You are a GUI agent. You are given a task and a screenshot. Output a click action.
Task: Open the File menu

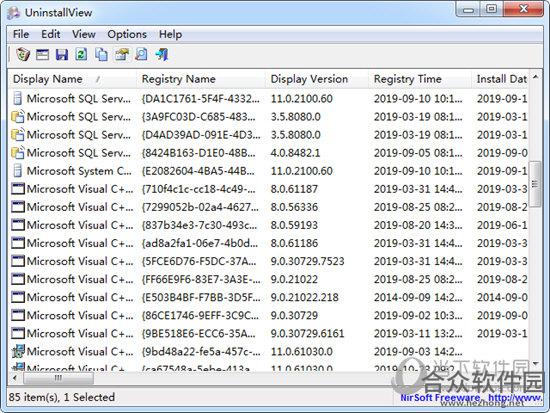(x=21, y=34)
